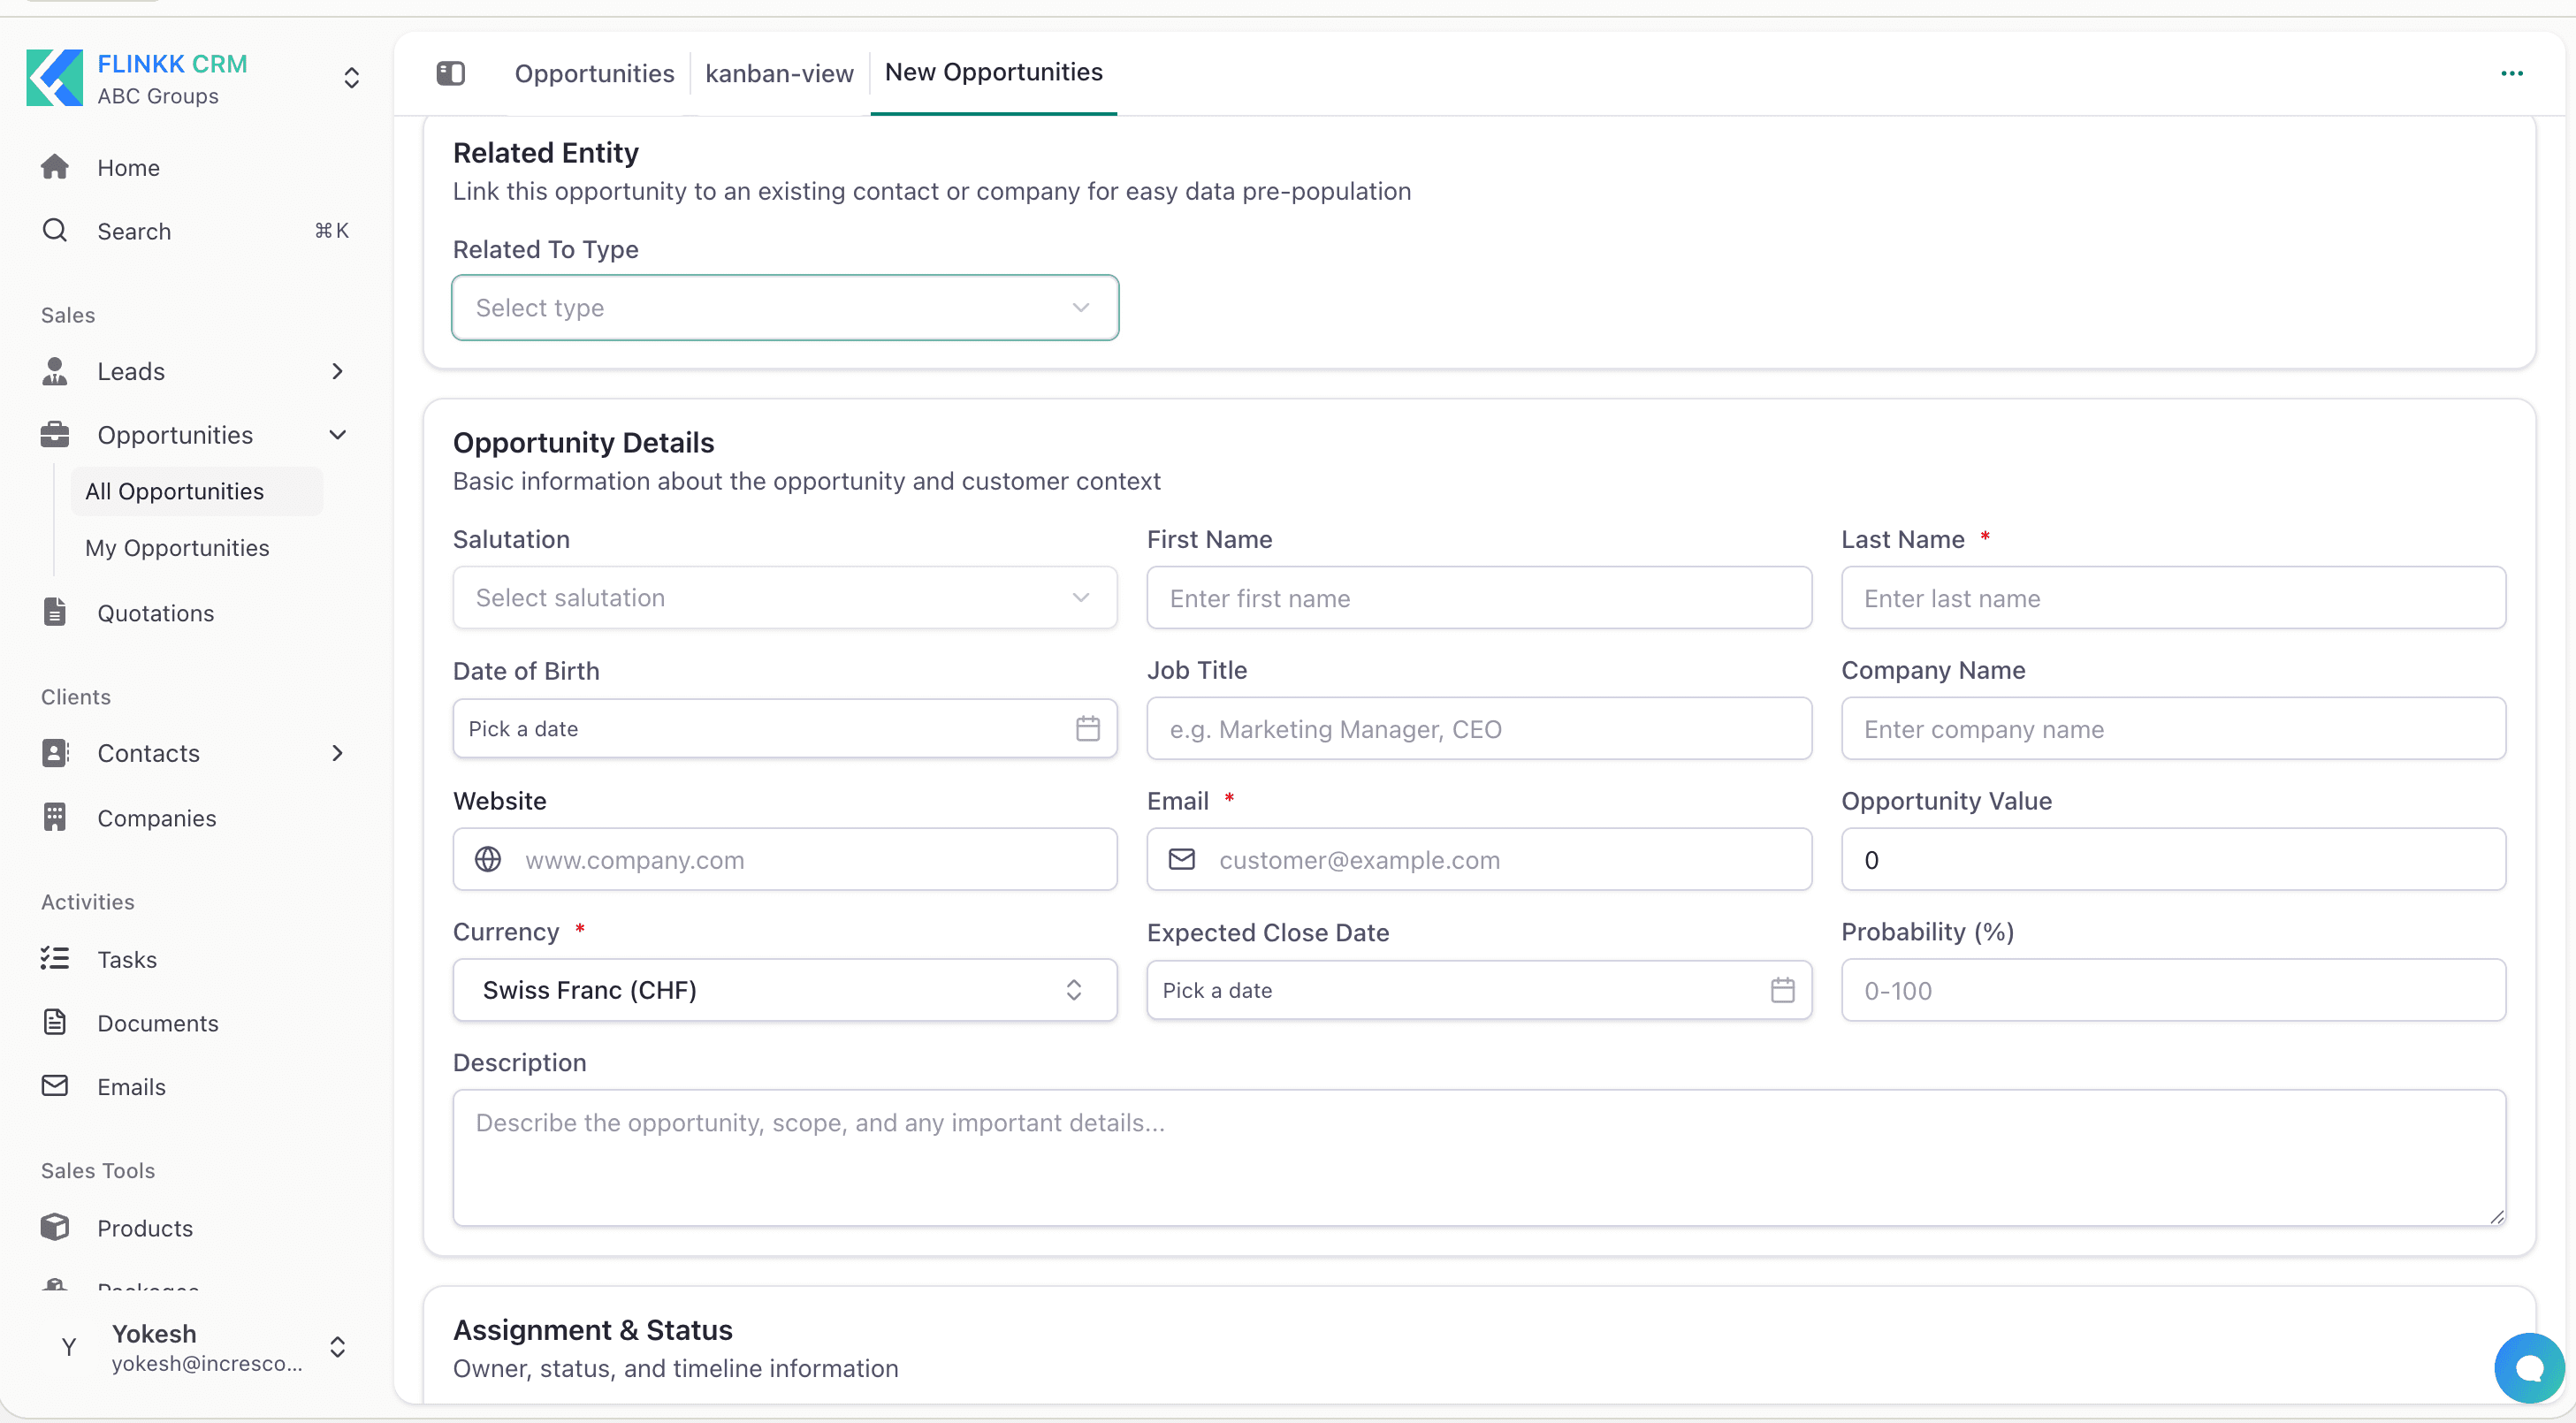The image size is (2576, 1423).
Task: Click the Yokesh user avatar
Action: (x=68, y=1347)
